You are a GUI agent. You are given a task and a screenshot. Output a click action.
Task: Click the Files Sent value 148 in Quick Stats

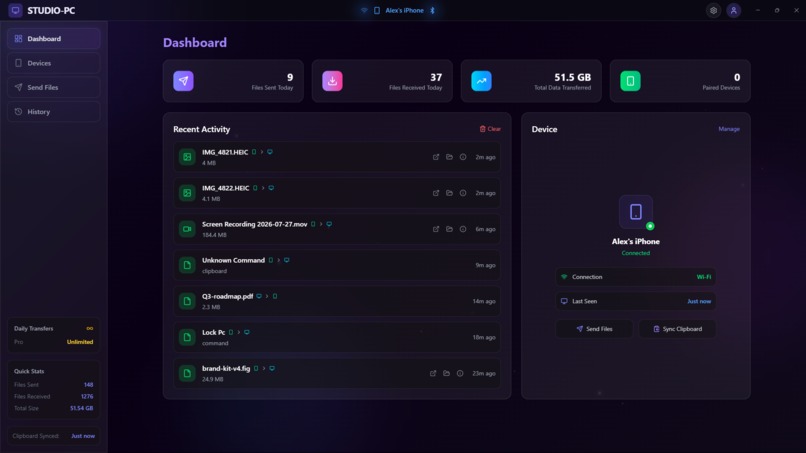coord(88,385)
